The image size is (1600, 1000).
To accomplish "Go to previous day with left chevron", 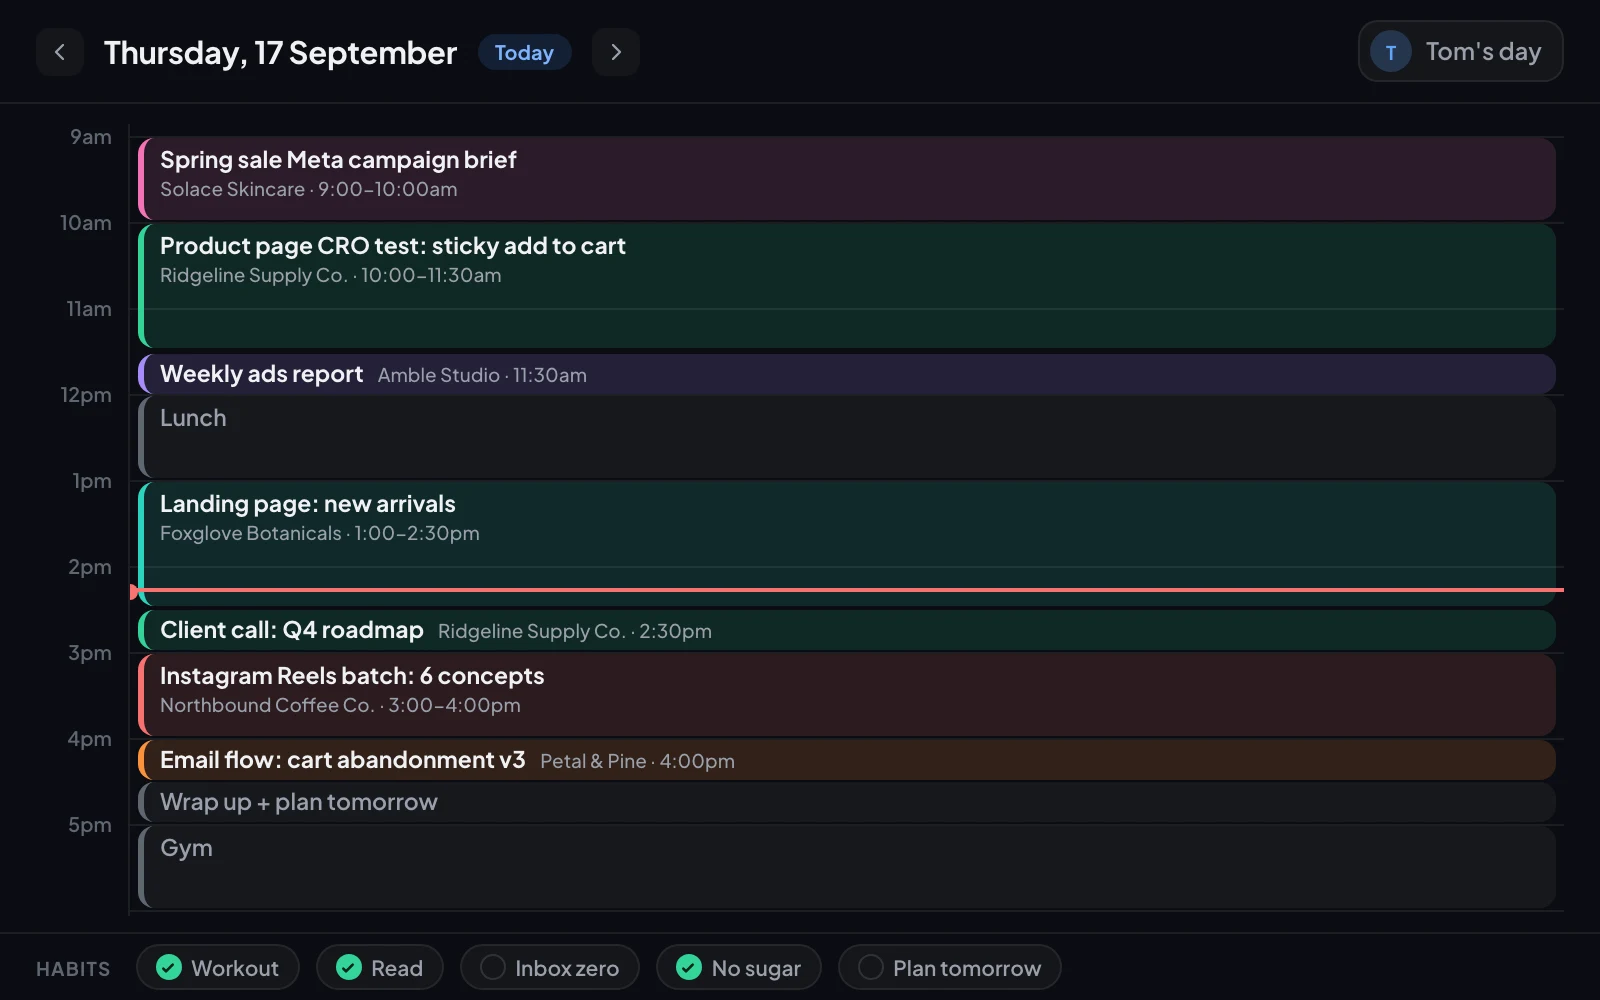I will pos(60,52).
